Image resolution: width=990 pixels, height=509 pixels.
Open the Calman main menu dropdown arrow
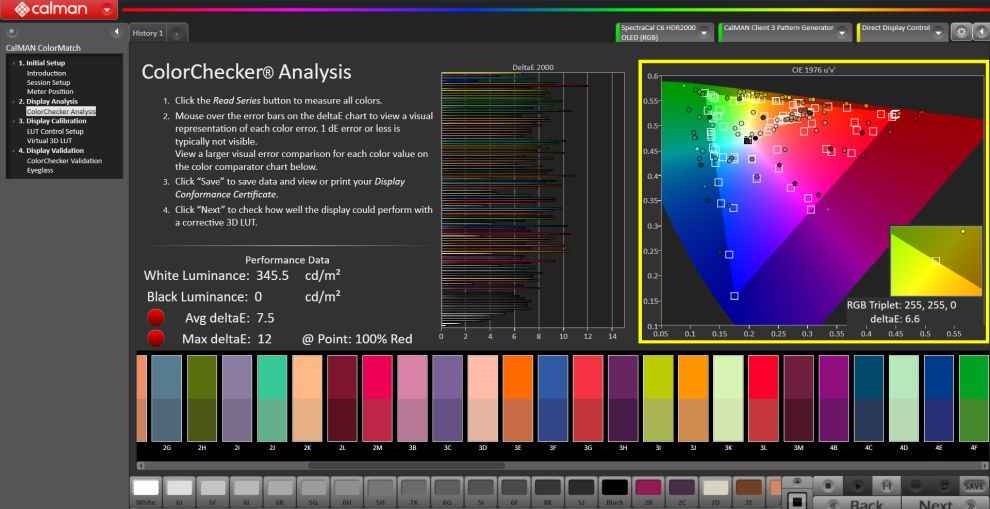point(107,9)
